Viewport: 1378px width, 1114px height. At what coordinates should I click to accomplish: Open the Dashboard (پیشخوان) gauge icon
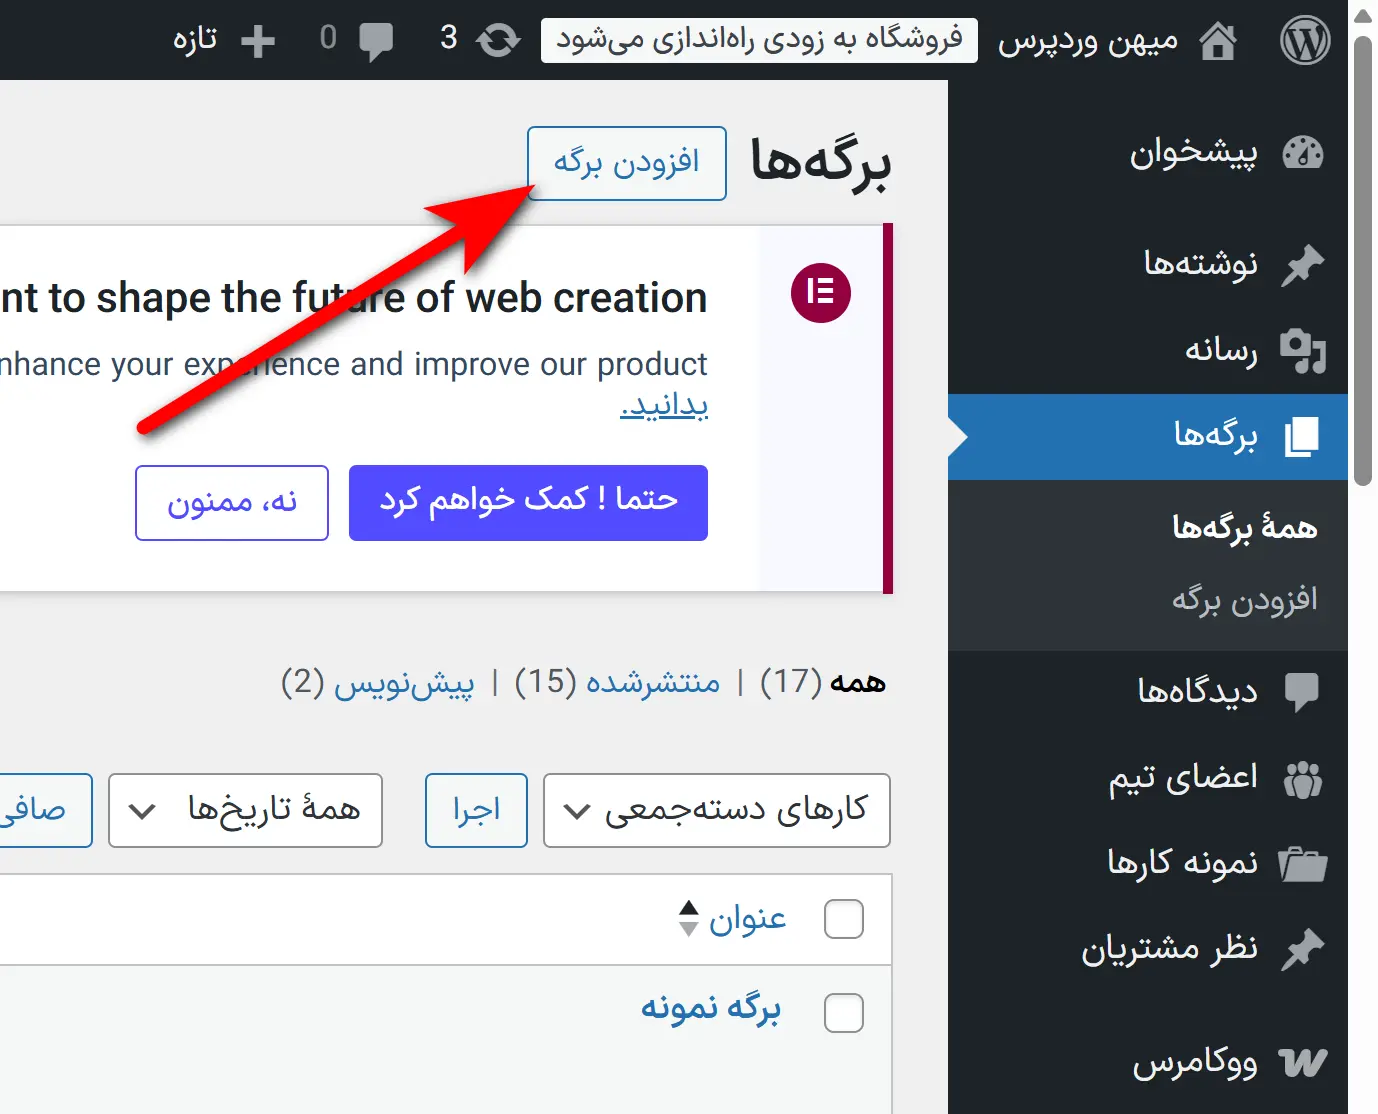pos(1302,153)
